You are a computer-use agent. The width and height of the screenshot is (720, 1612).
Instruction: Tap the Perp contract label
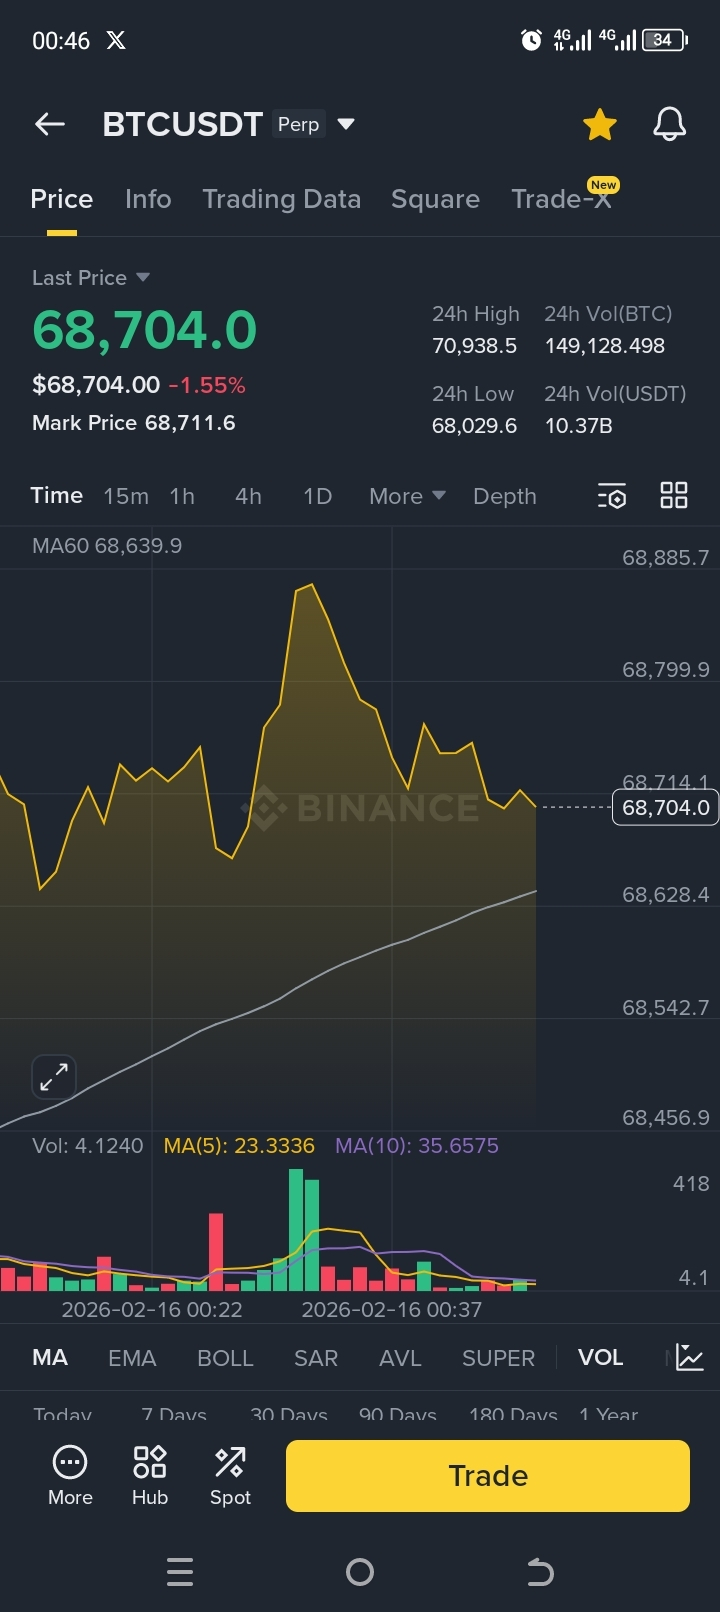298,124
